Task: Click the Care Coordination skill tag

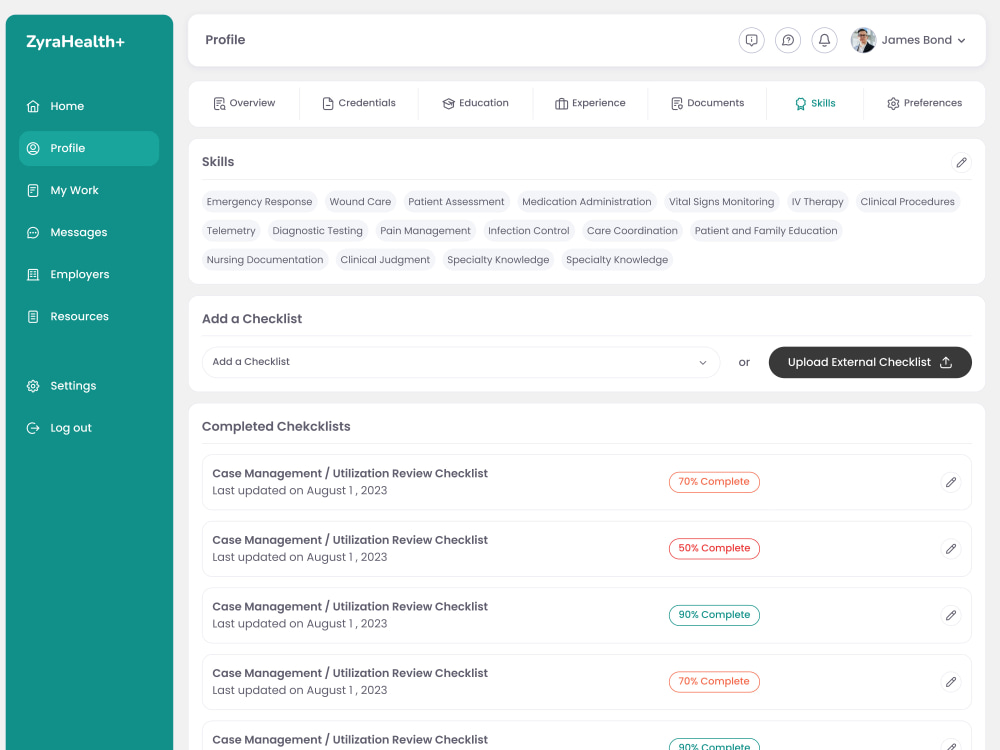Action: tap(632, 231)
